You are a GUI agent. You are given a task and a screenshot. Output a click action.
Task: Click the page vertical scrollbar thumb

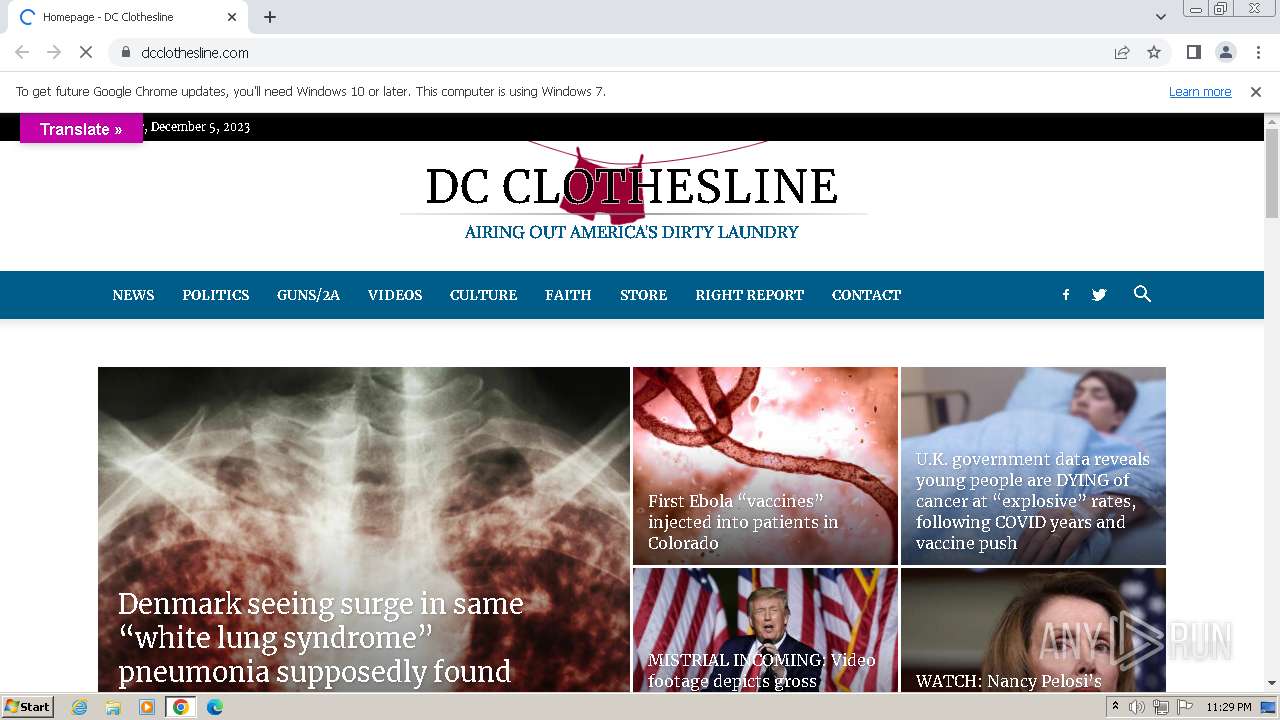(x=1272, y=173)
